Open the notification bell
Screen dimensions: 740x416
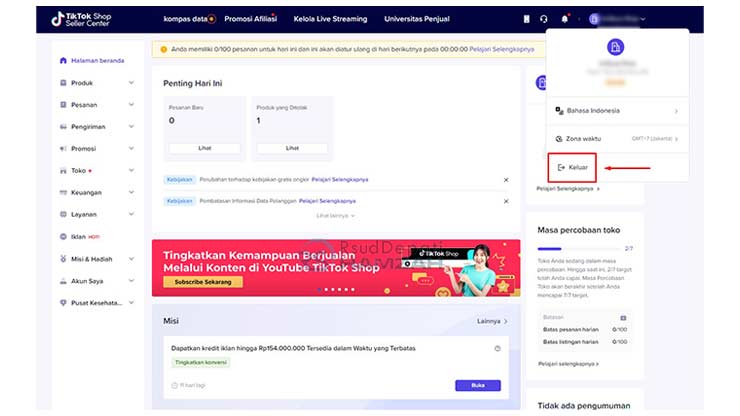tap(564, 19)
